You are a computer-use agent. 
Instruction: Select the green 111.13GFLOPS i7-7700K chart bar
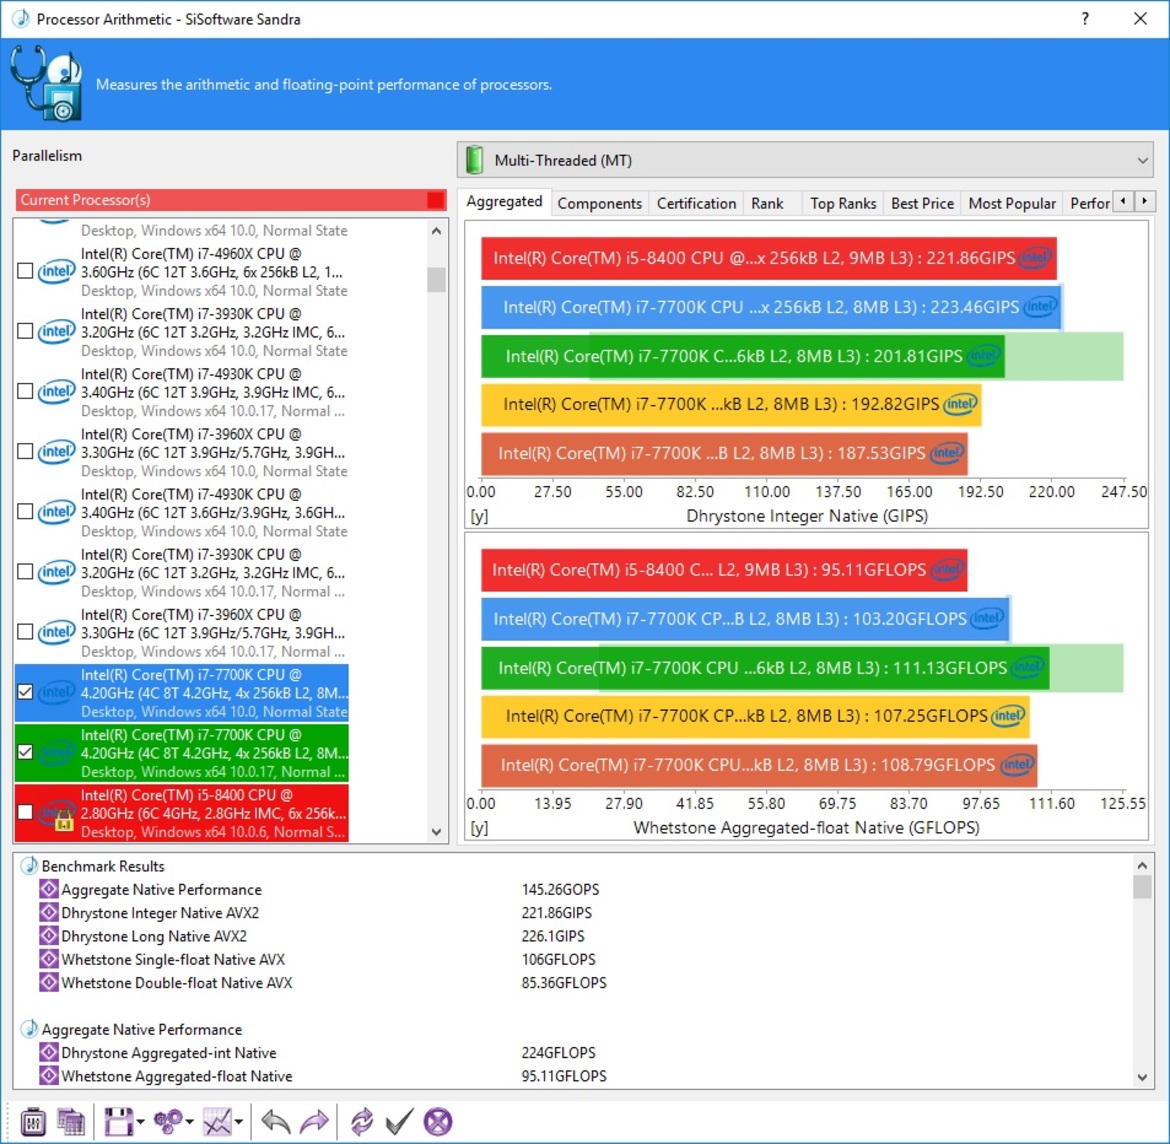pos(765,668)
